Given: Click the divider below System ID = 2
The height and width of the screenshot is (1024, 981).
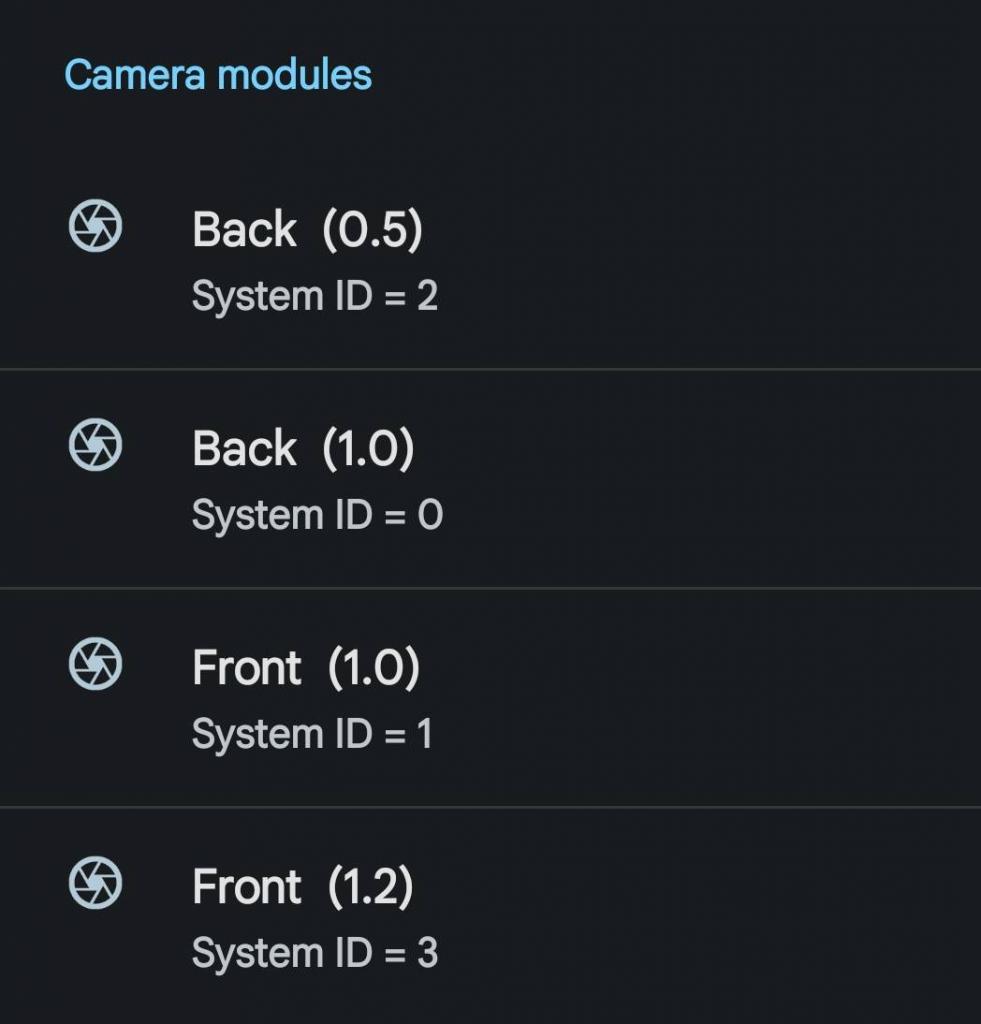Looking at the screenshot, I should [490, 369].
